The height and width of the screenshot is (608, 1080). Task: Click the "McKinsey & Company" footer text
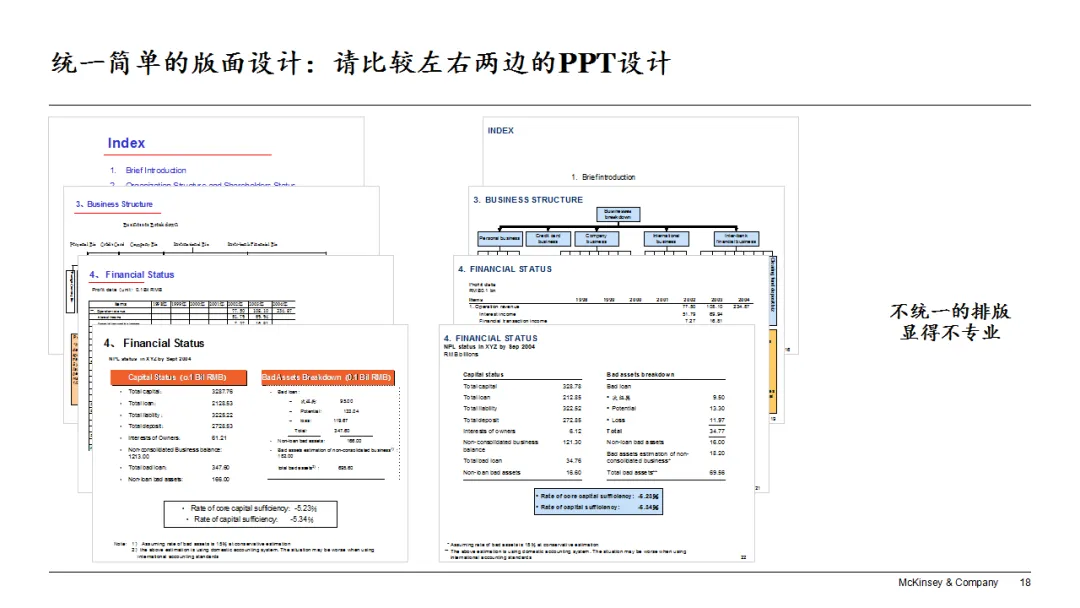pos(948,583)
